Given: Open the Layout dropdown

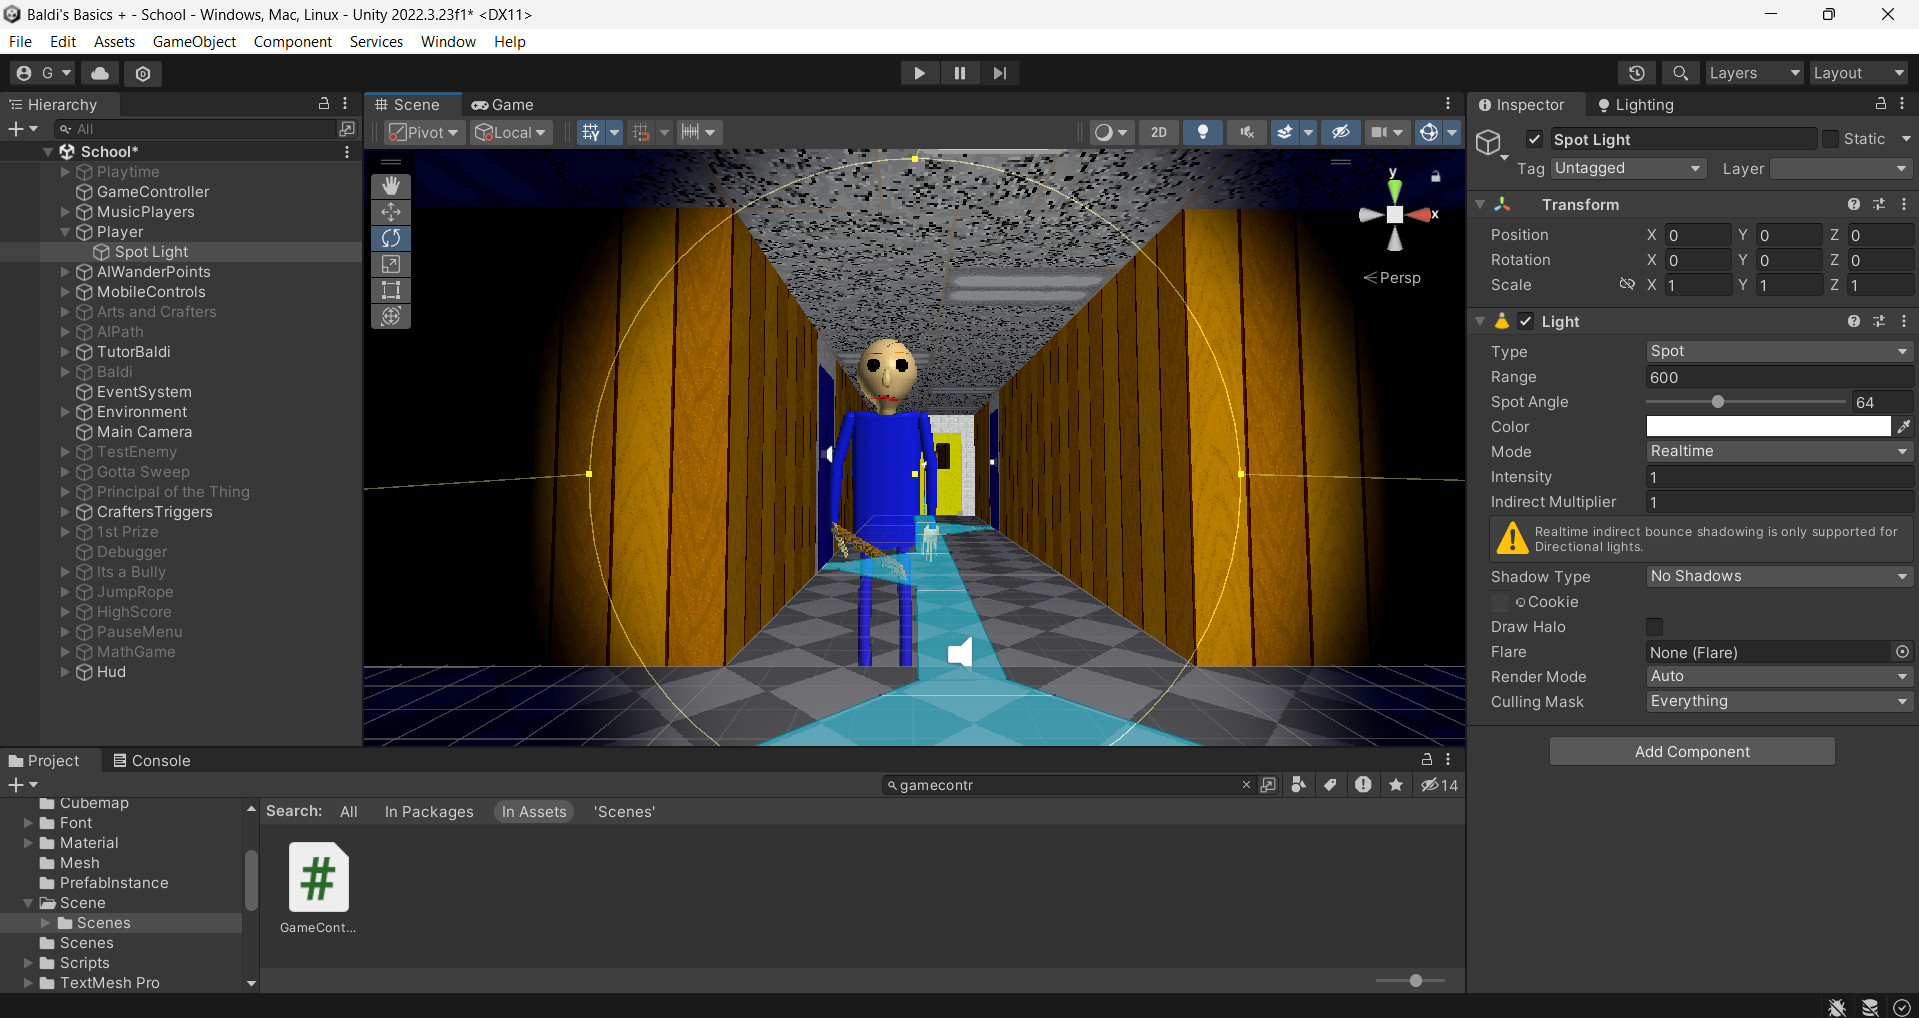Looking at the screenshot, I should point(1859,73).
